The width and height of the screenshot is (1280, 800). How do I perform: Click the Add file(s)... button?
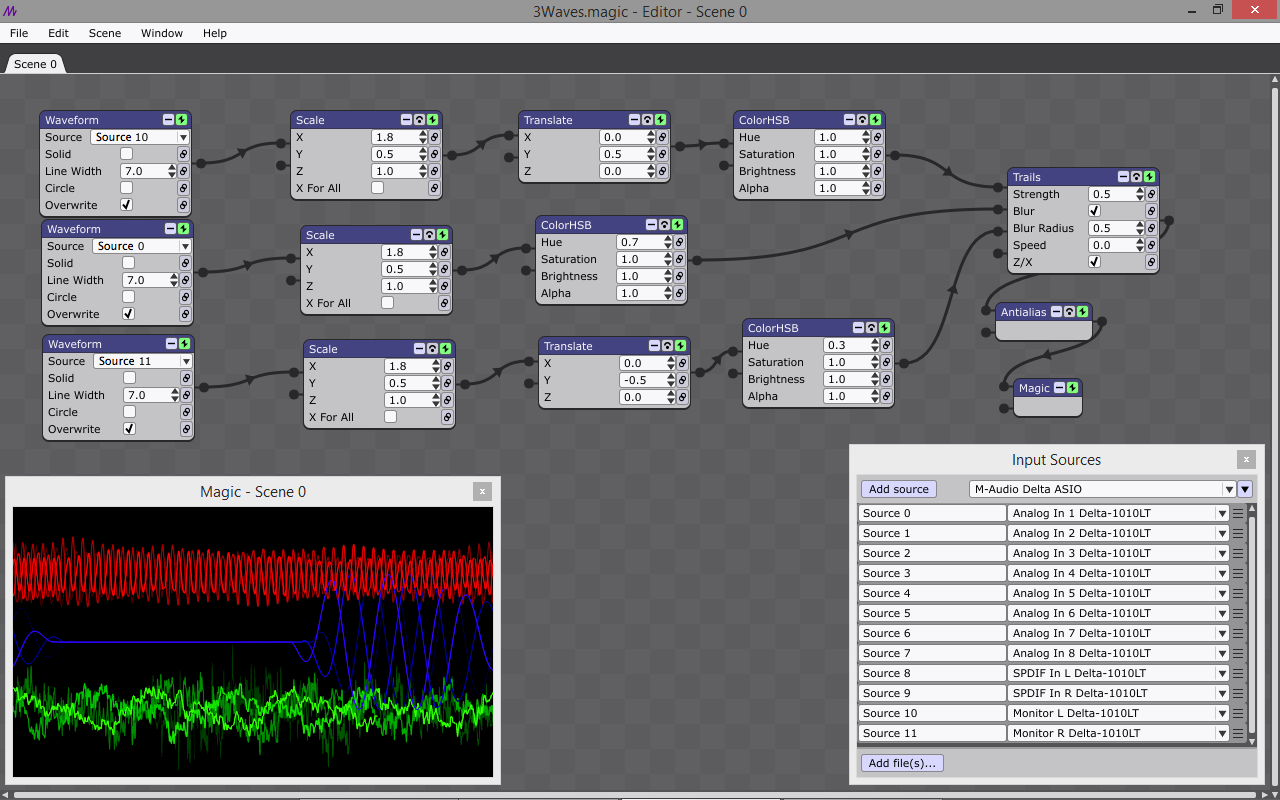coord(902,763)
